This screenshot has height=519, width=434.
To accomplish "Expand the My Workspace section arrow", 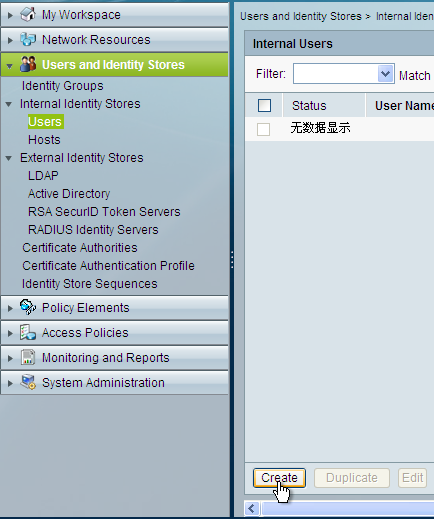I will click(x=10, y=15).
